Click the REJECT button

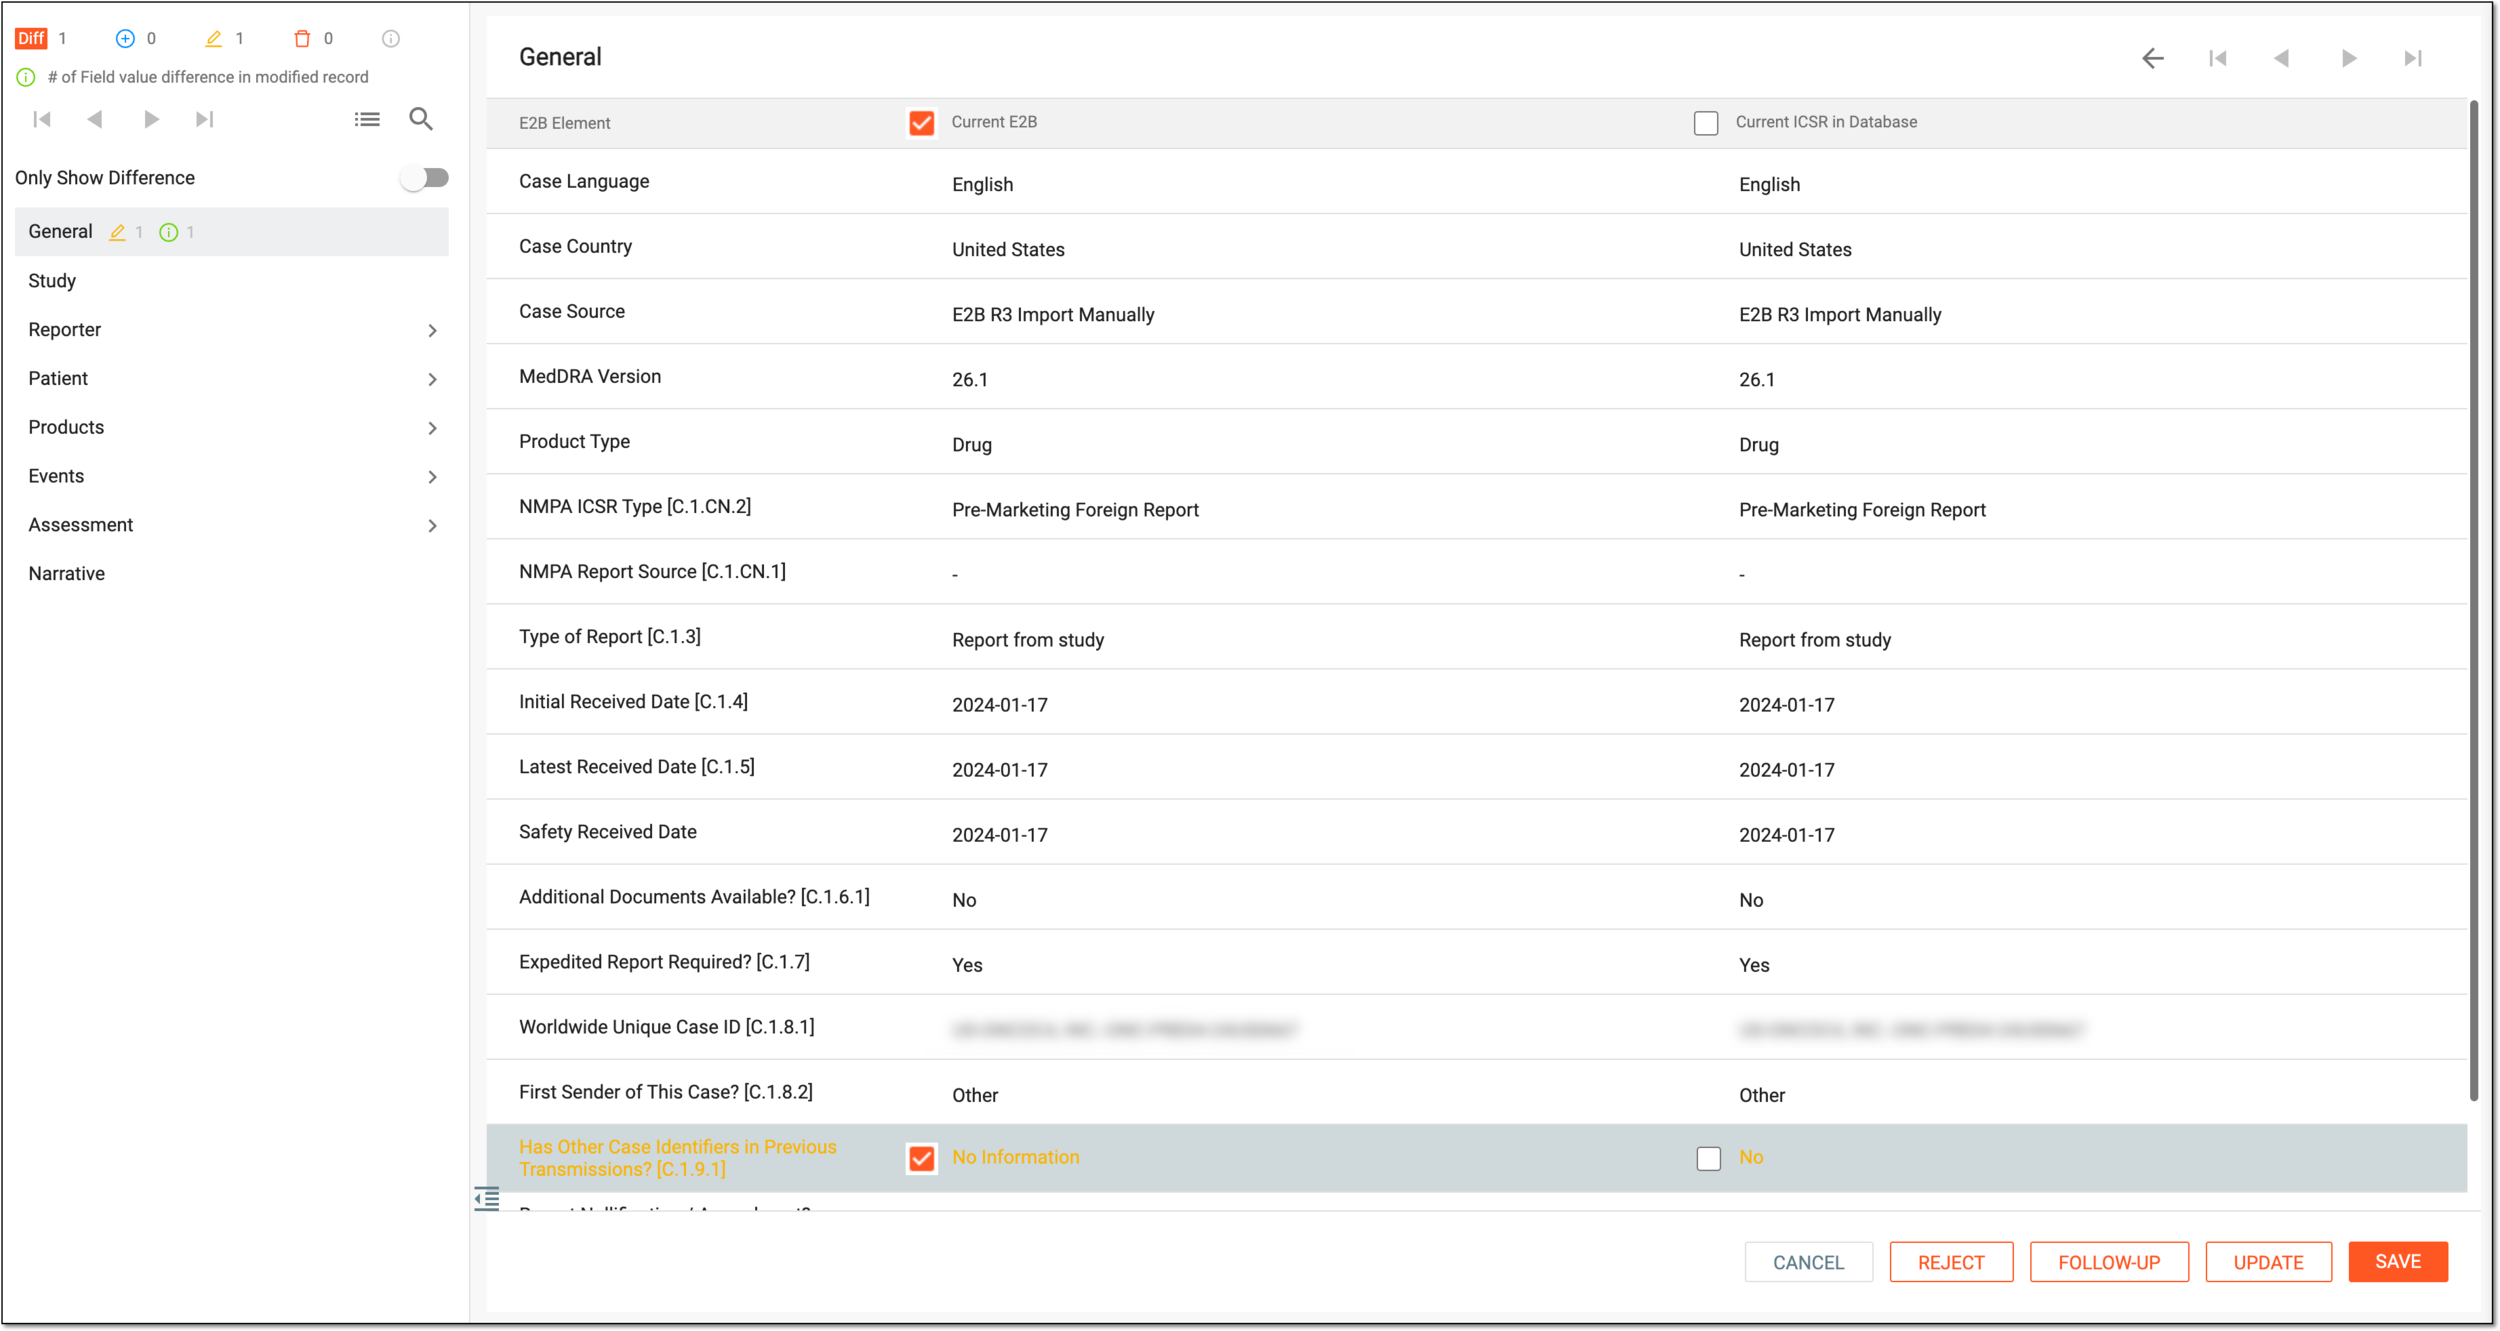[1951, 1262]
